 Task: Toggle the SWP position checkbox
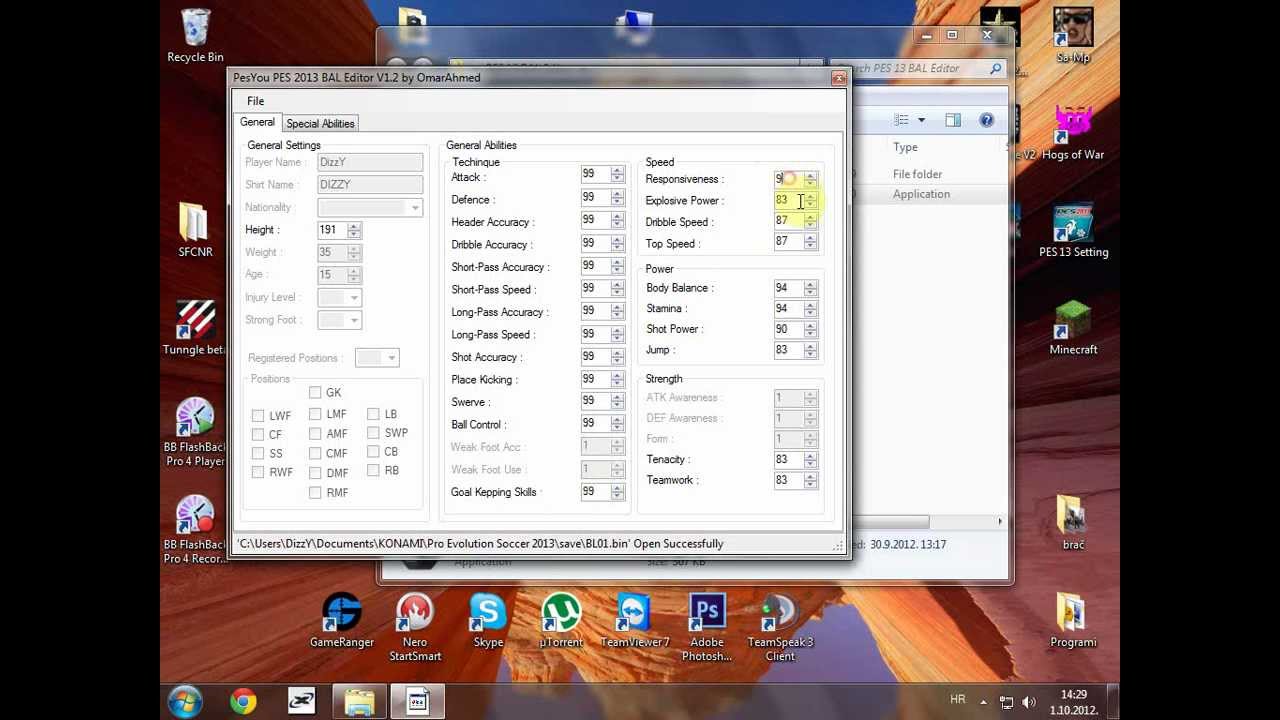(x=373, y=433)
